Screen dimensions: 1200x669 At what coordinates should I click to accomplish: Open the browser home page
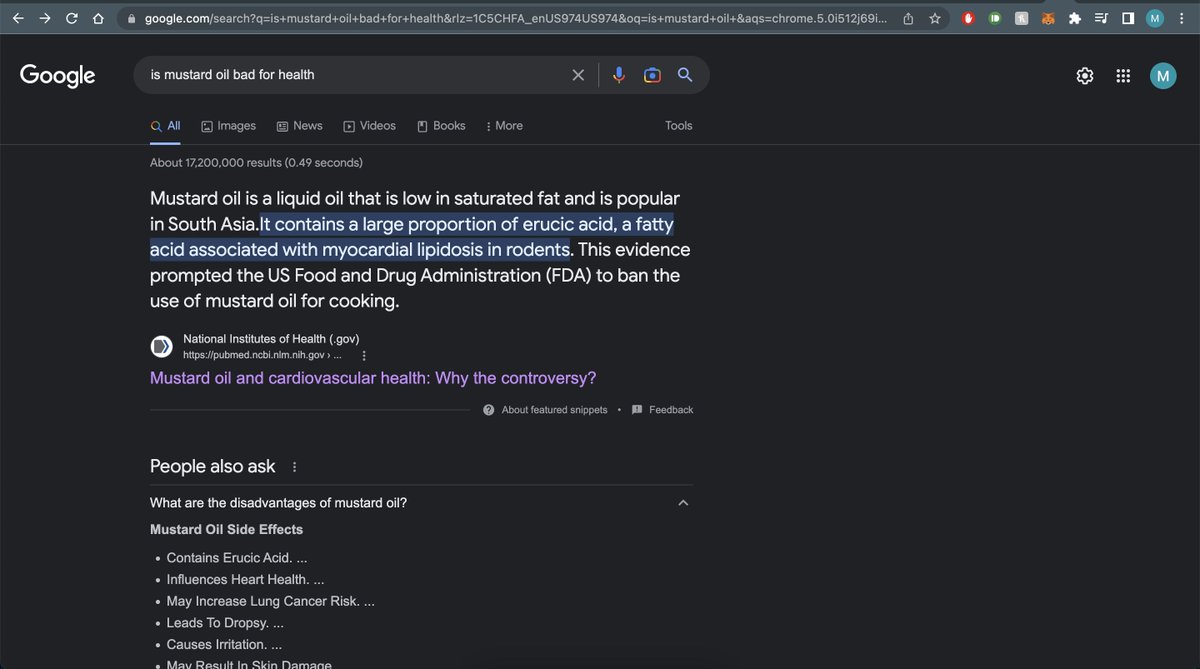point(97,19)
